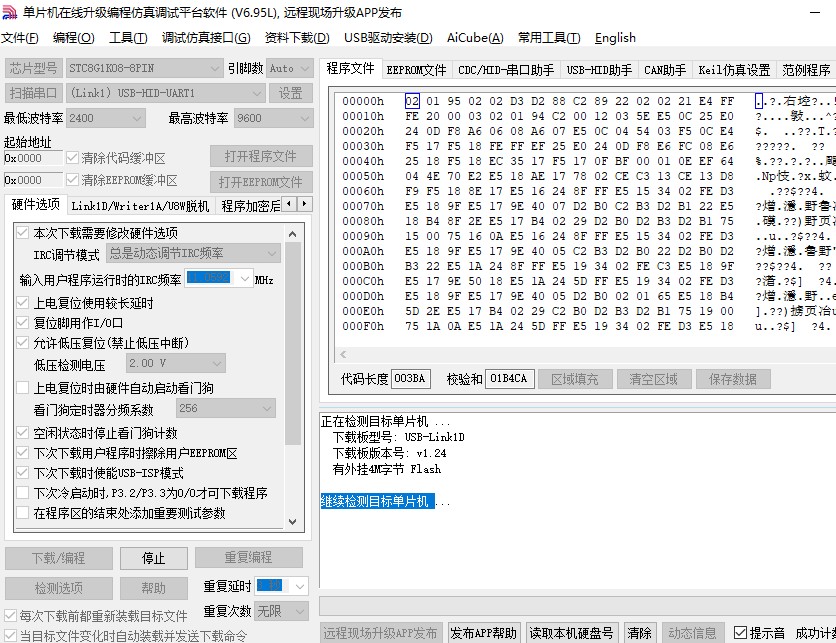Click 发布APP帮助 button
The image size is (836, 643).
tap(483, 633)
